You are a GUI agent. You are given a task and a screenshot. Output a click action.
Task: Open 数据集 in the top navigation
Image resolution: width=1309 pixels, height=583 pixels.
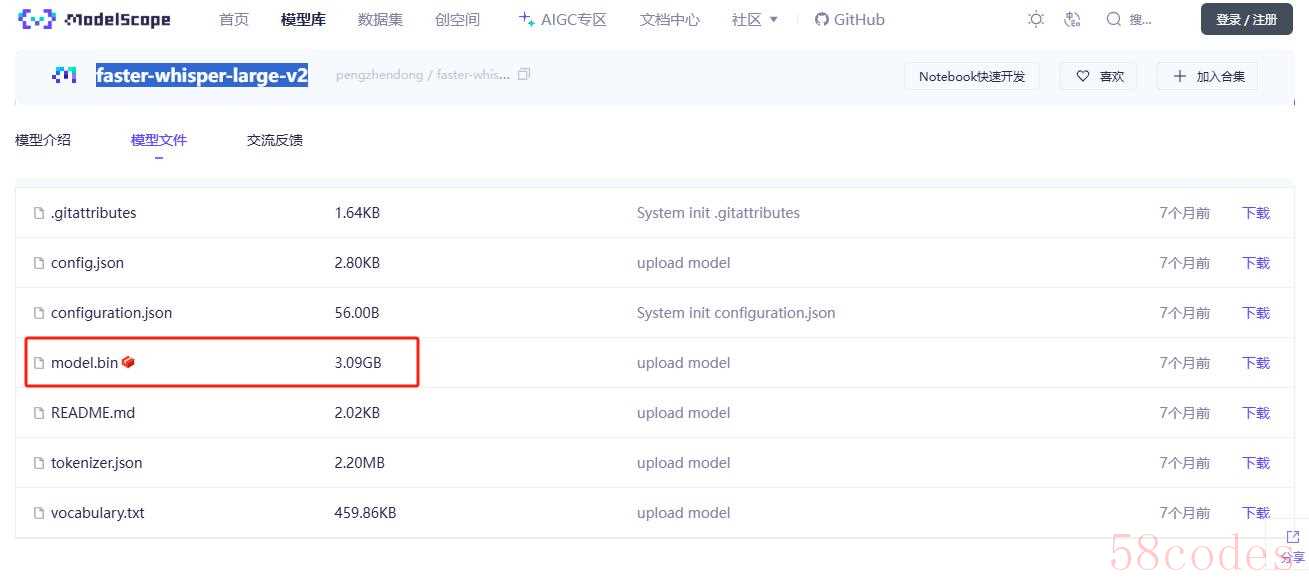click(x=380, y=19)
